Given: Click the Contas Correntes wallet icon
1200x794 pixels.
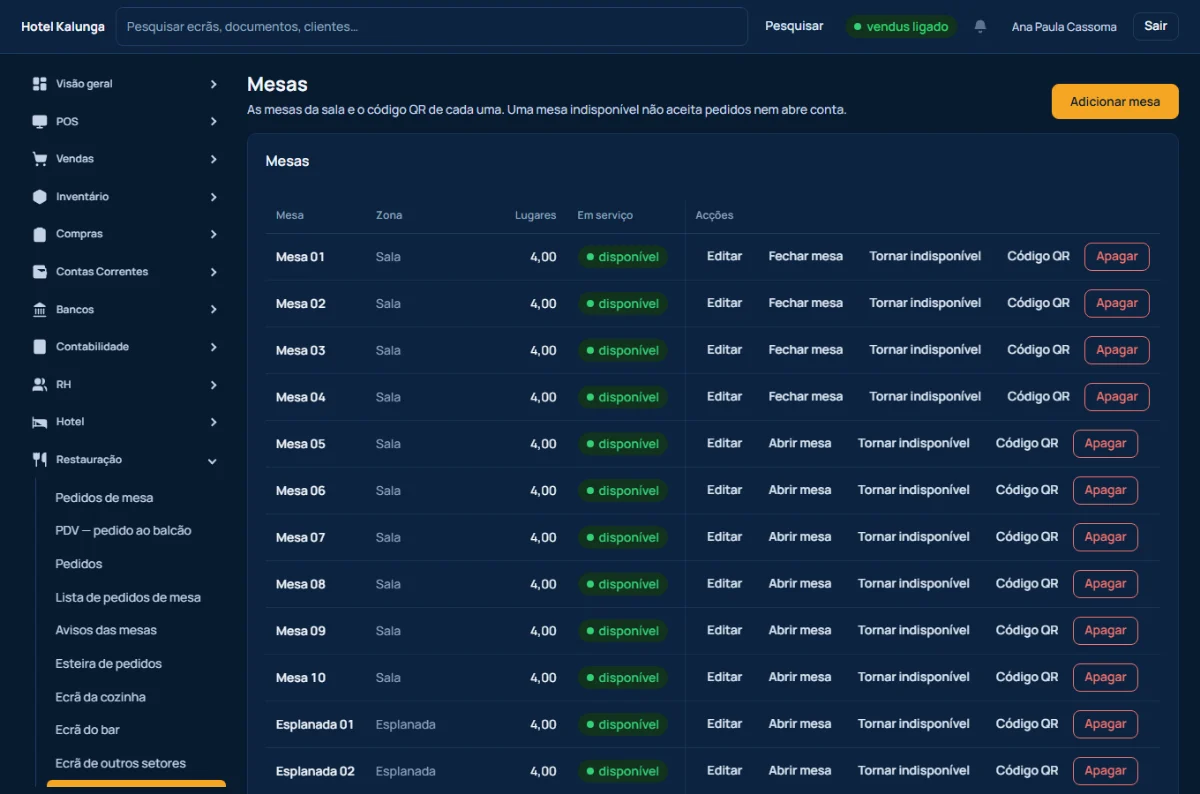Looking at the screenshot, I should [x=40, y=272].
